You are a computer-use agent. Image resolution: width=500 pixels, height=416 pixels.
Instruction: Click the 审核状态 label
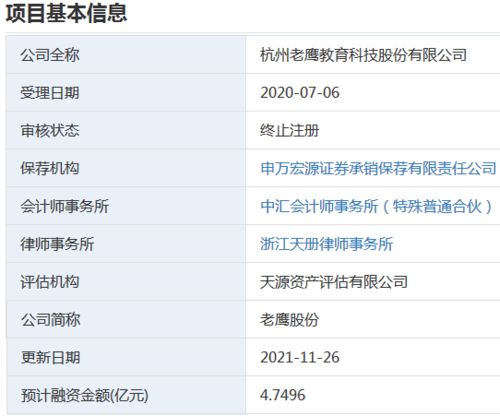[50, 130]
